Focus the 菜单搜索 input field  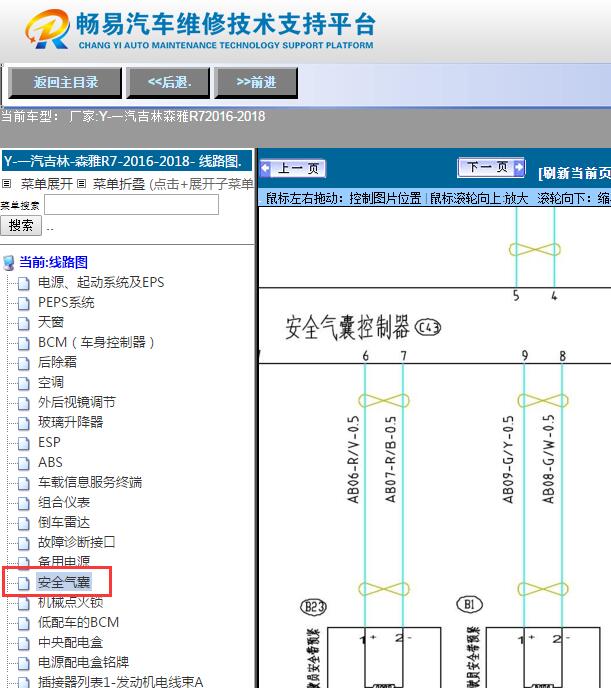(x=132, y=205)
